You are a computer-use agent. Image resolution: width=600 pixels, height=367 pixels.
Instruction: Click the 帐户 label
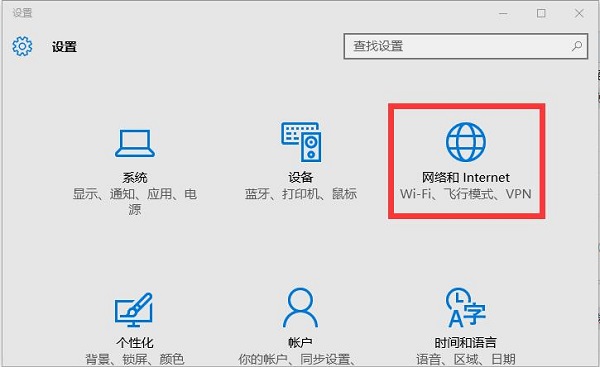[301, 343]
